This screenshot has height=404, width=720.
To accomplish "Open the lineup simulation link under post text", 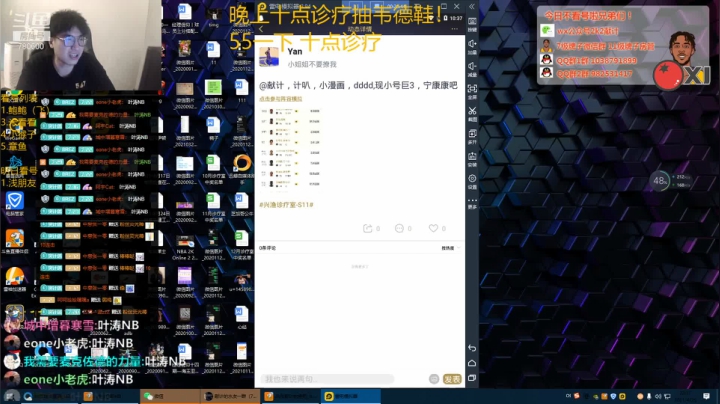I will 281,99.
